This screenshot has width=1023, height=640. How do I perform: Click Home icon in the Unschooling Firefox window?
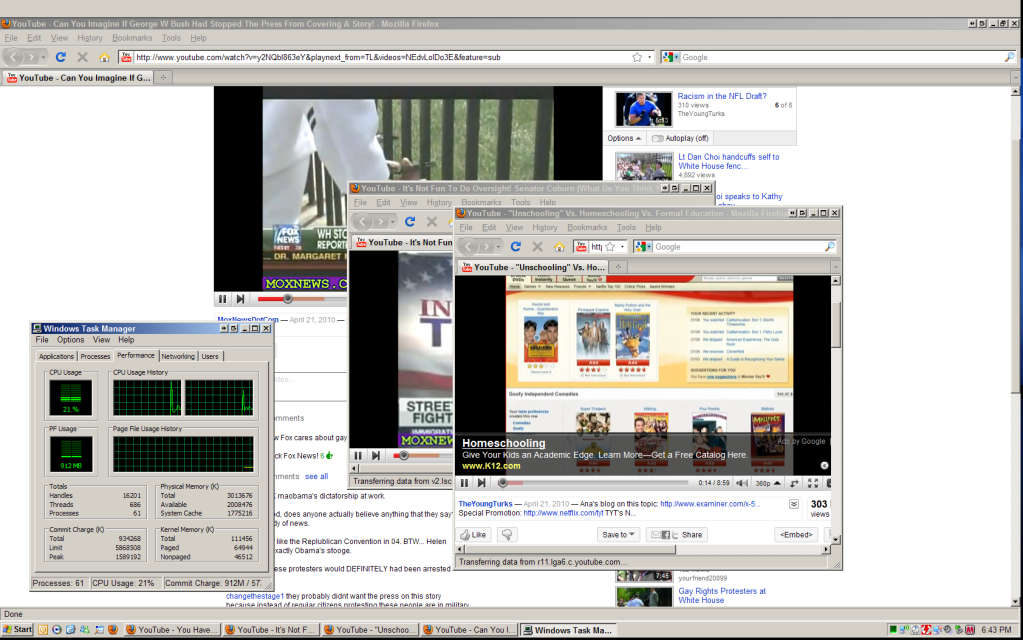coord(558,247)
